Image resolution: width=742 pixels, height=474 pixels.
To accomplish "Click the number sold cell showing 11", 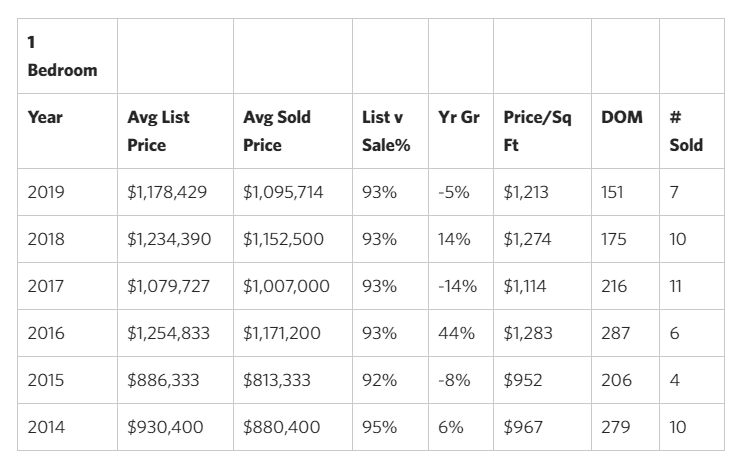I will point(676,286).
